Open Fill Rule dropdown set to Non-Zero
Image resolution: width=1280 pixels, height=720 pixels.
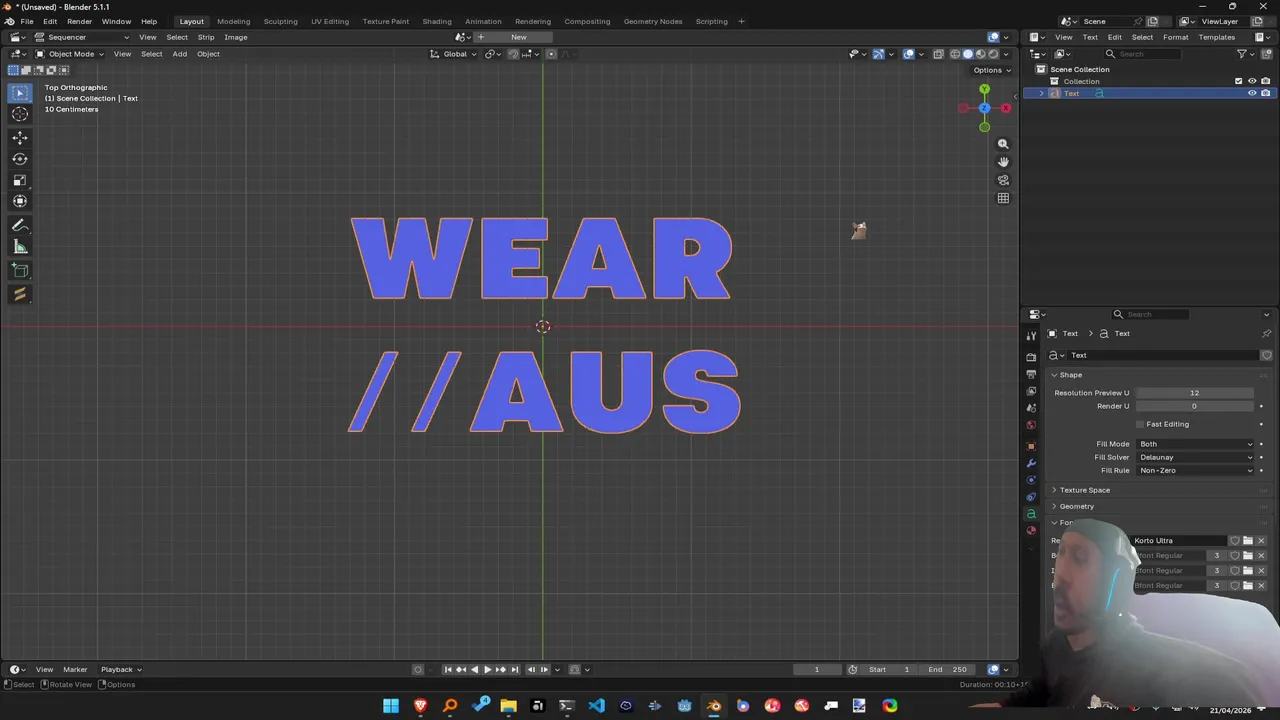point(1194,470)
